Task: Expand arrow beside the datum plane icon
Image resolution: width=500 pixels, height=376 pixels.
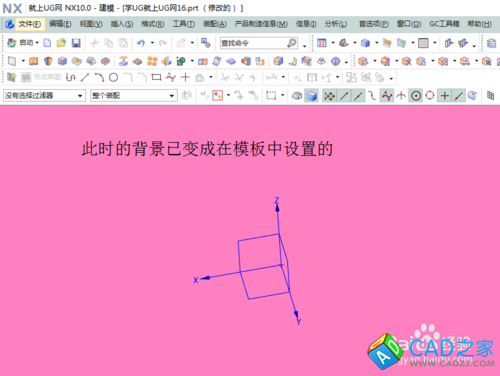Action: pyautogui.click(x=23, y=61)
